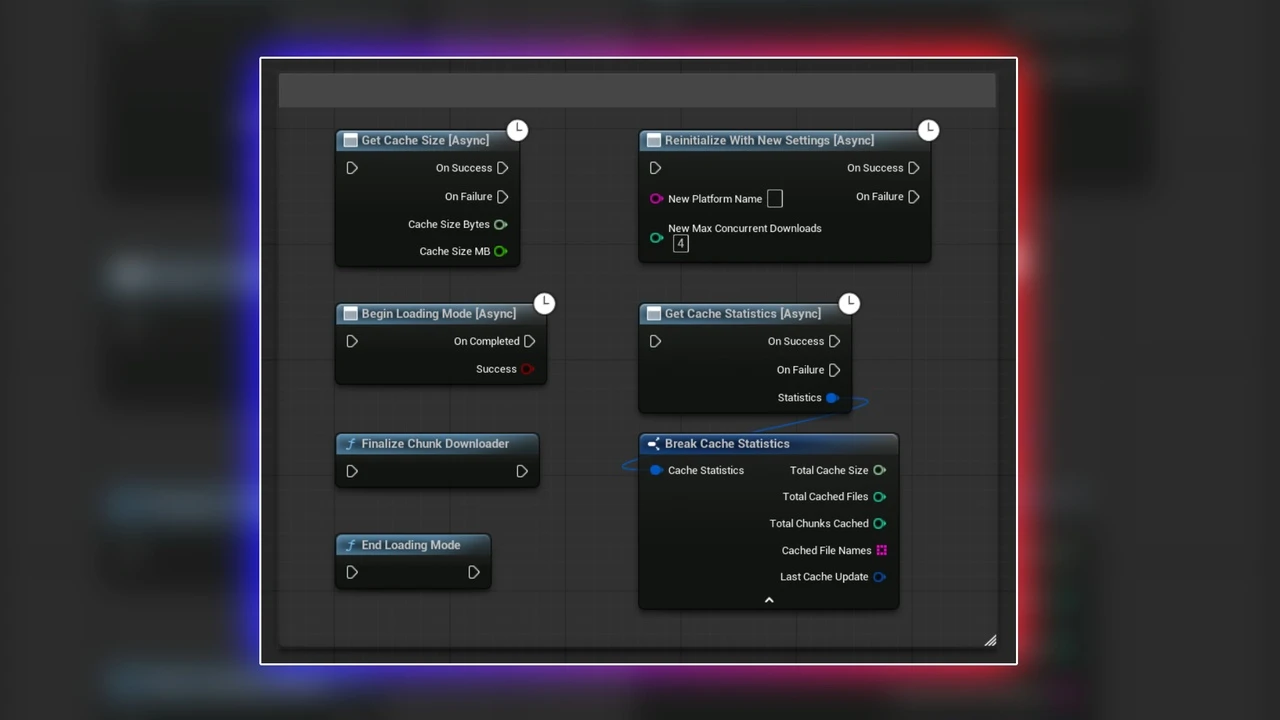Image resolution: width=1280 pixels, height=720 pixels.
Task: Click the New Platform Name input pin
Action: (x=656, y=199)
